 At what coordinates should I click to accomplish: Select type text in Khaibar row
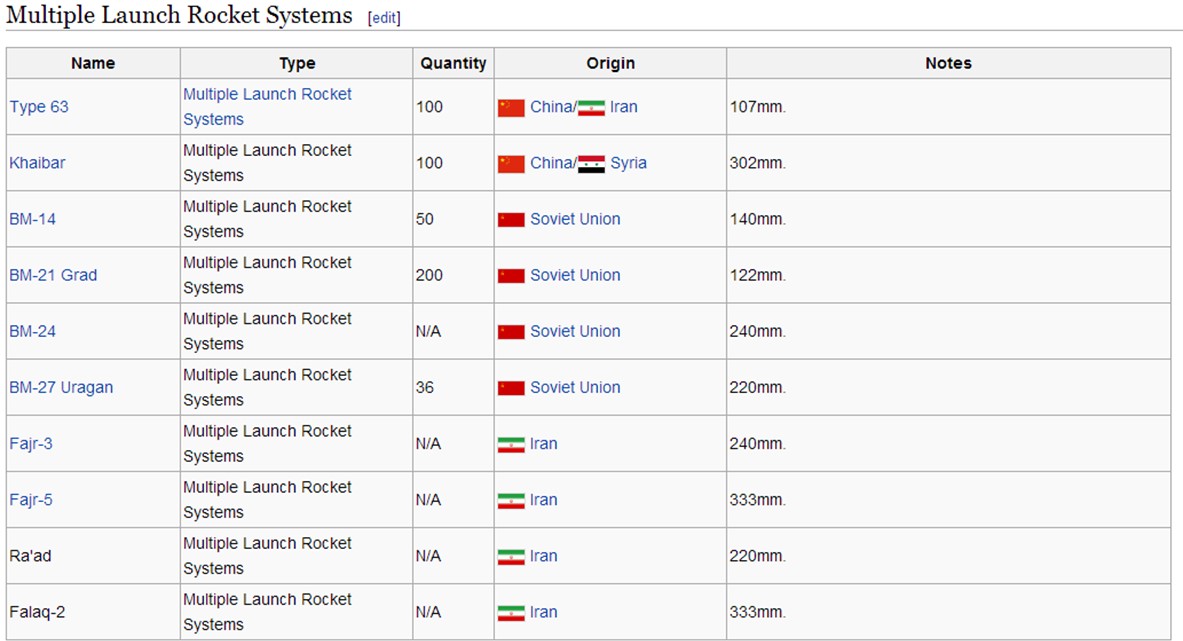coord(267,163)
